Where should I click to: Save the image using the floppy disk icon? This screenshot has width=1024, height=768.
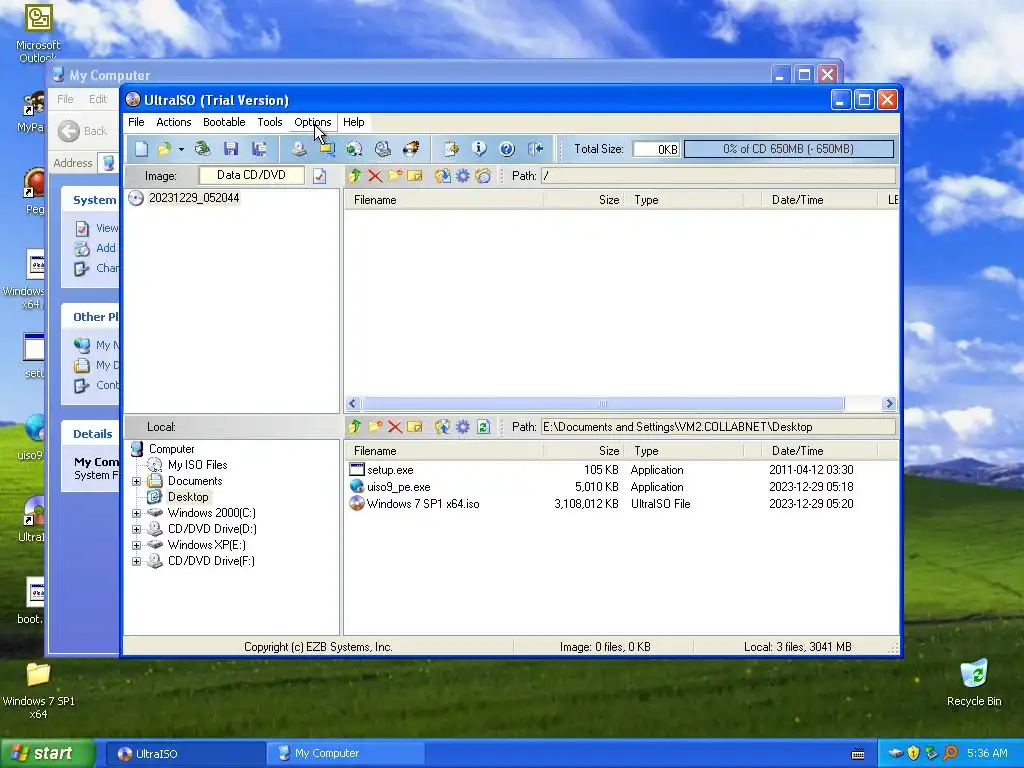pos(231,149)
